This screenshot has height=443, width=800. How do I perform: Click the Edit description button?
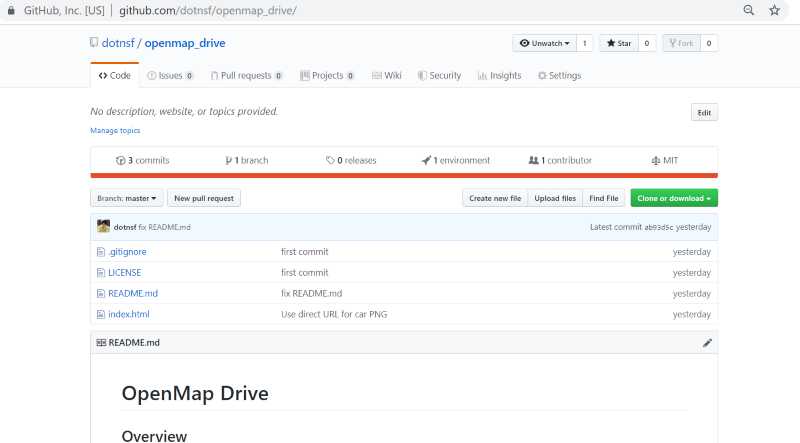point(704,113)
